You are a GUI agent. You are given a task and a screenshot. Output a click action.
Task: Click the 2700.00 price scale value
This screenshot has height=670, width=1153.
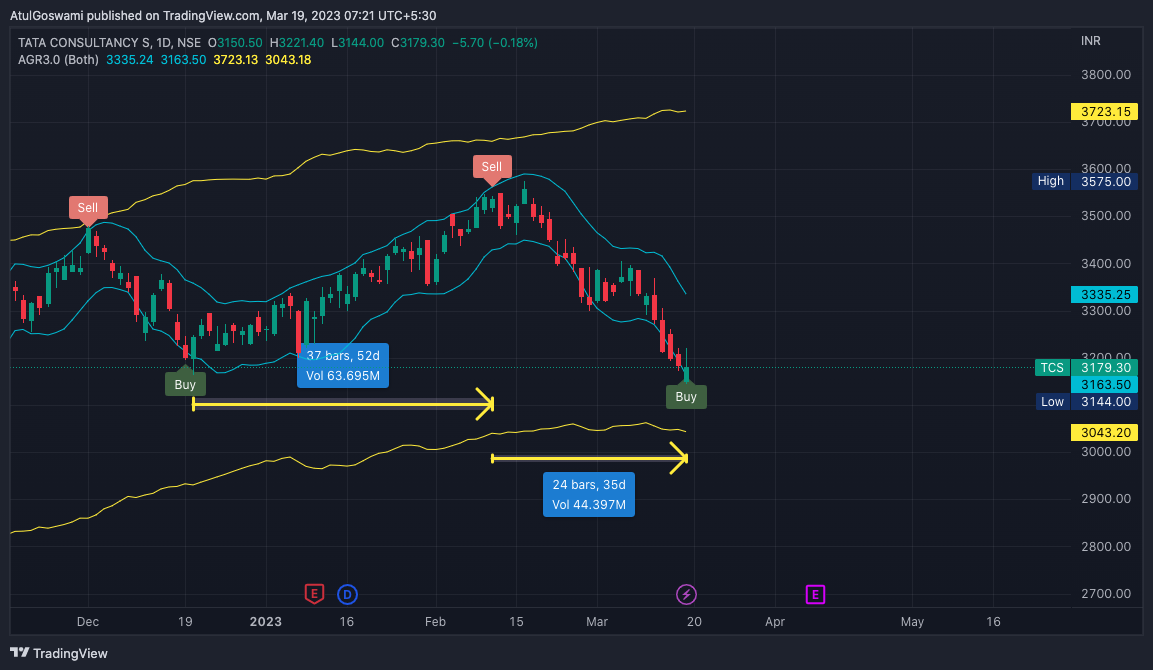[x=1106, y=594]
